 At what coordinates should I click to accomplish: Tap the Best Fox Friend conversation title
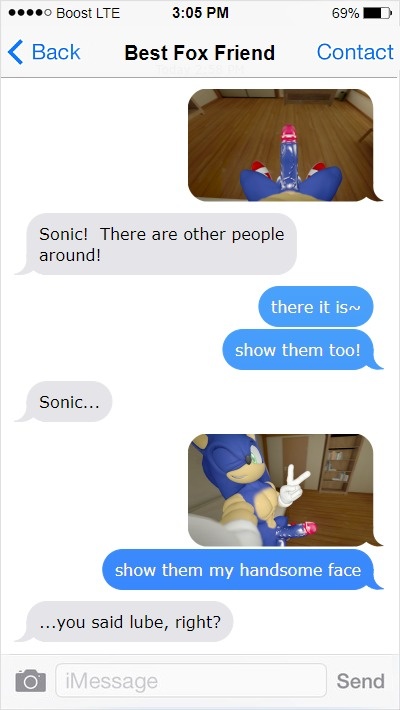tap(200, 53)
